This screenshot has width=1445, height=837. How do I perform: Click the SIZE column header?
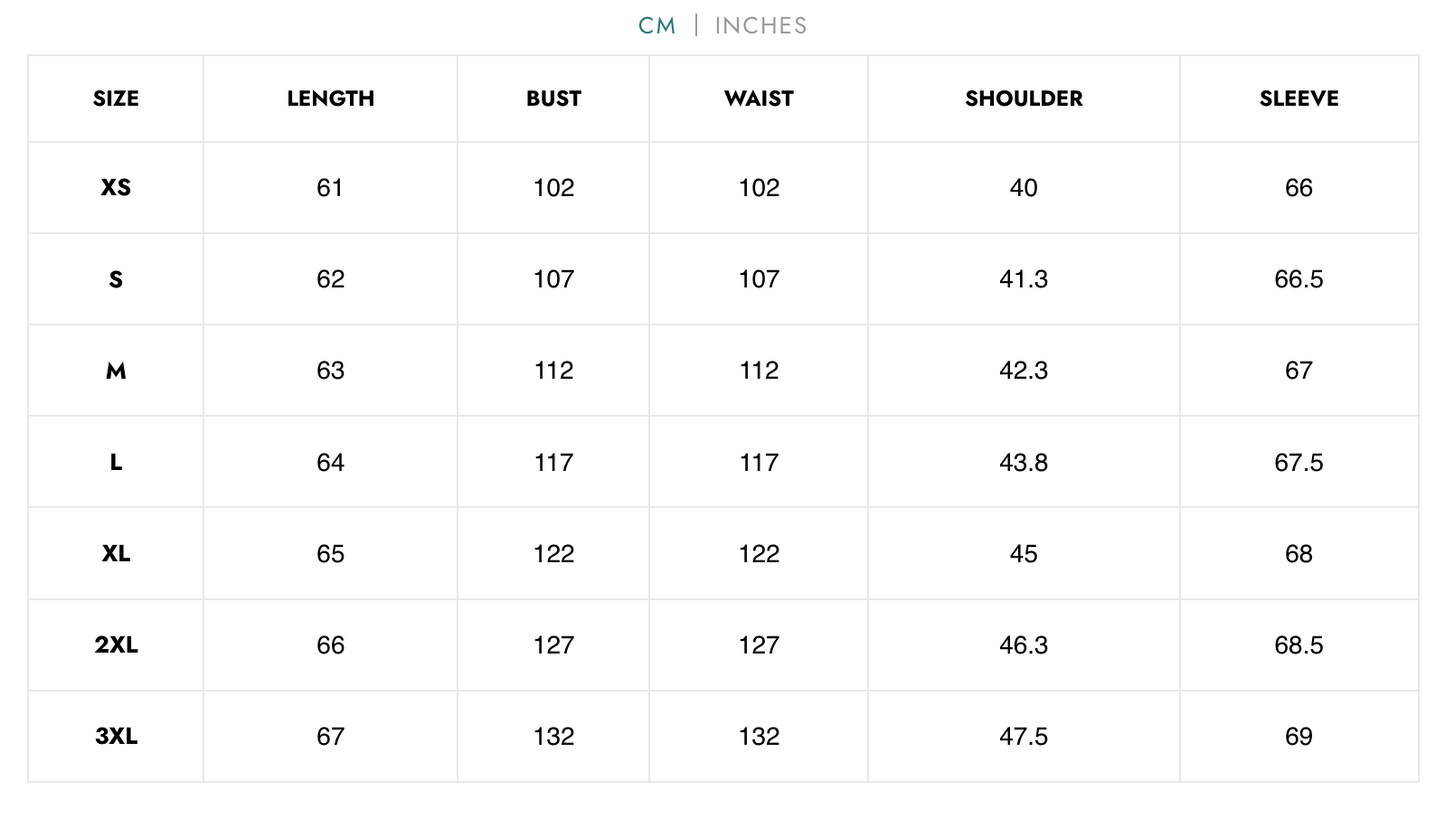tap(116, 99)
